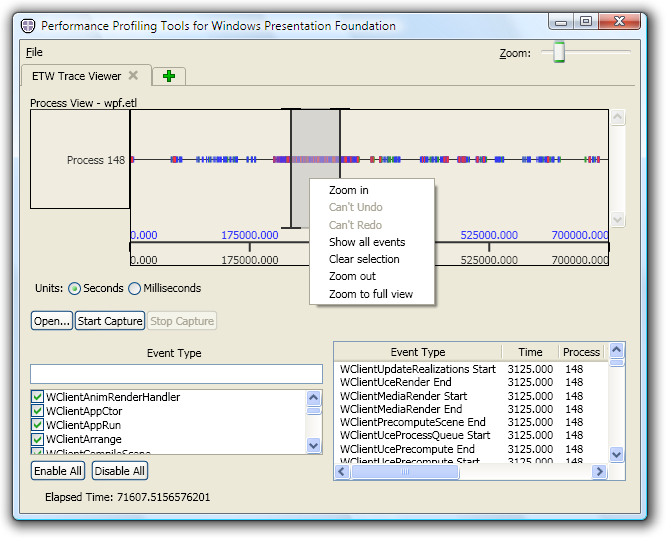Click the left selection marker on timeline
Viewport: 666px width, 538px height.
[x=291, y=168]
